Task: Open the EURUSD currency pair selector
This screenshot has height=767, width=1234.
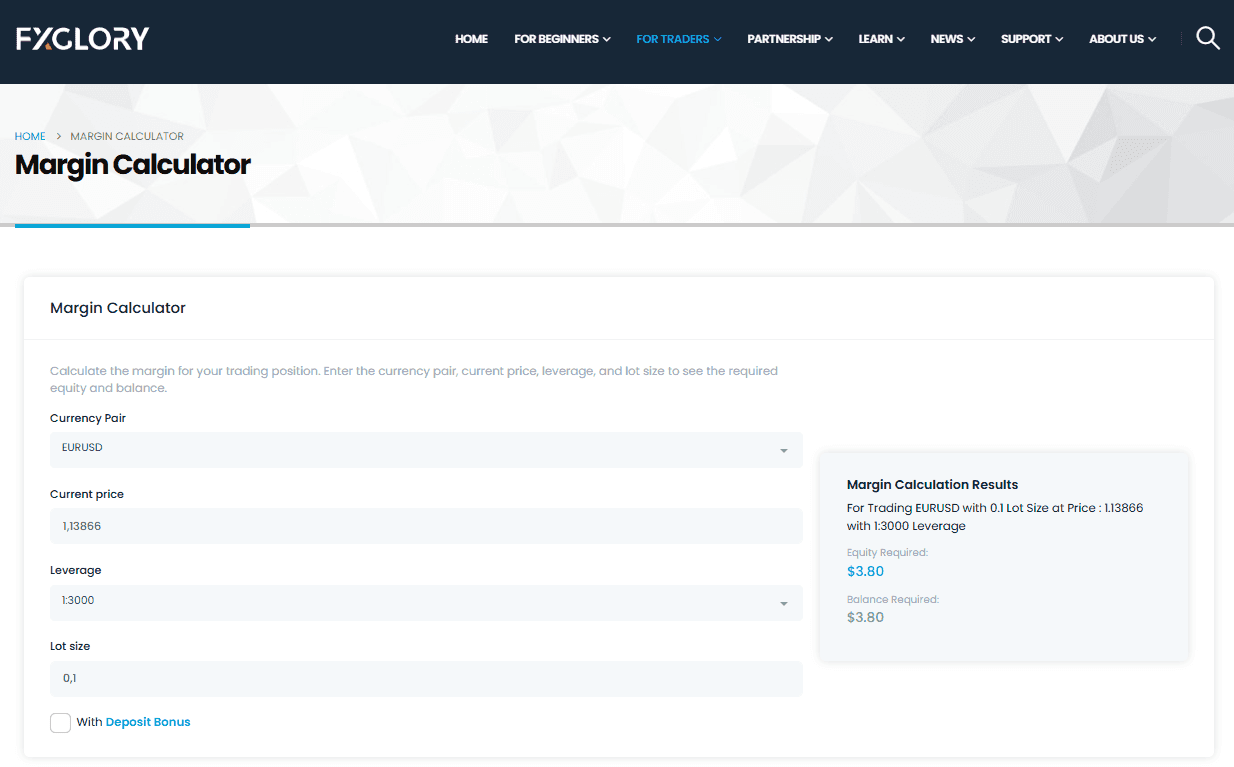Action: click(426, 449)
